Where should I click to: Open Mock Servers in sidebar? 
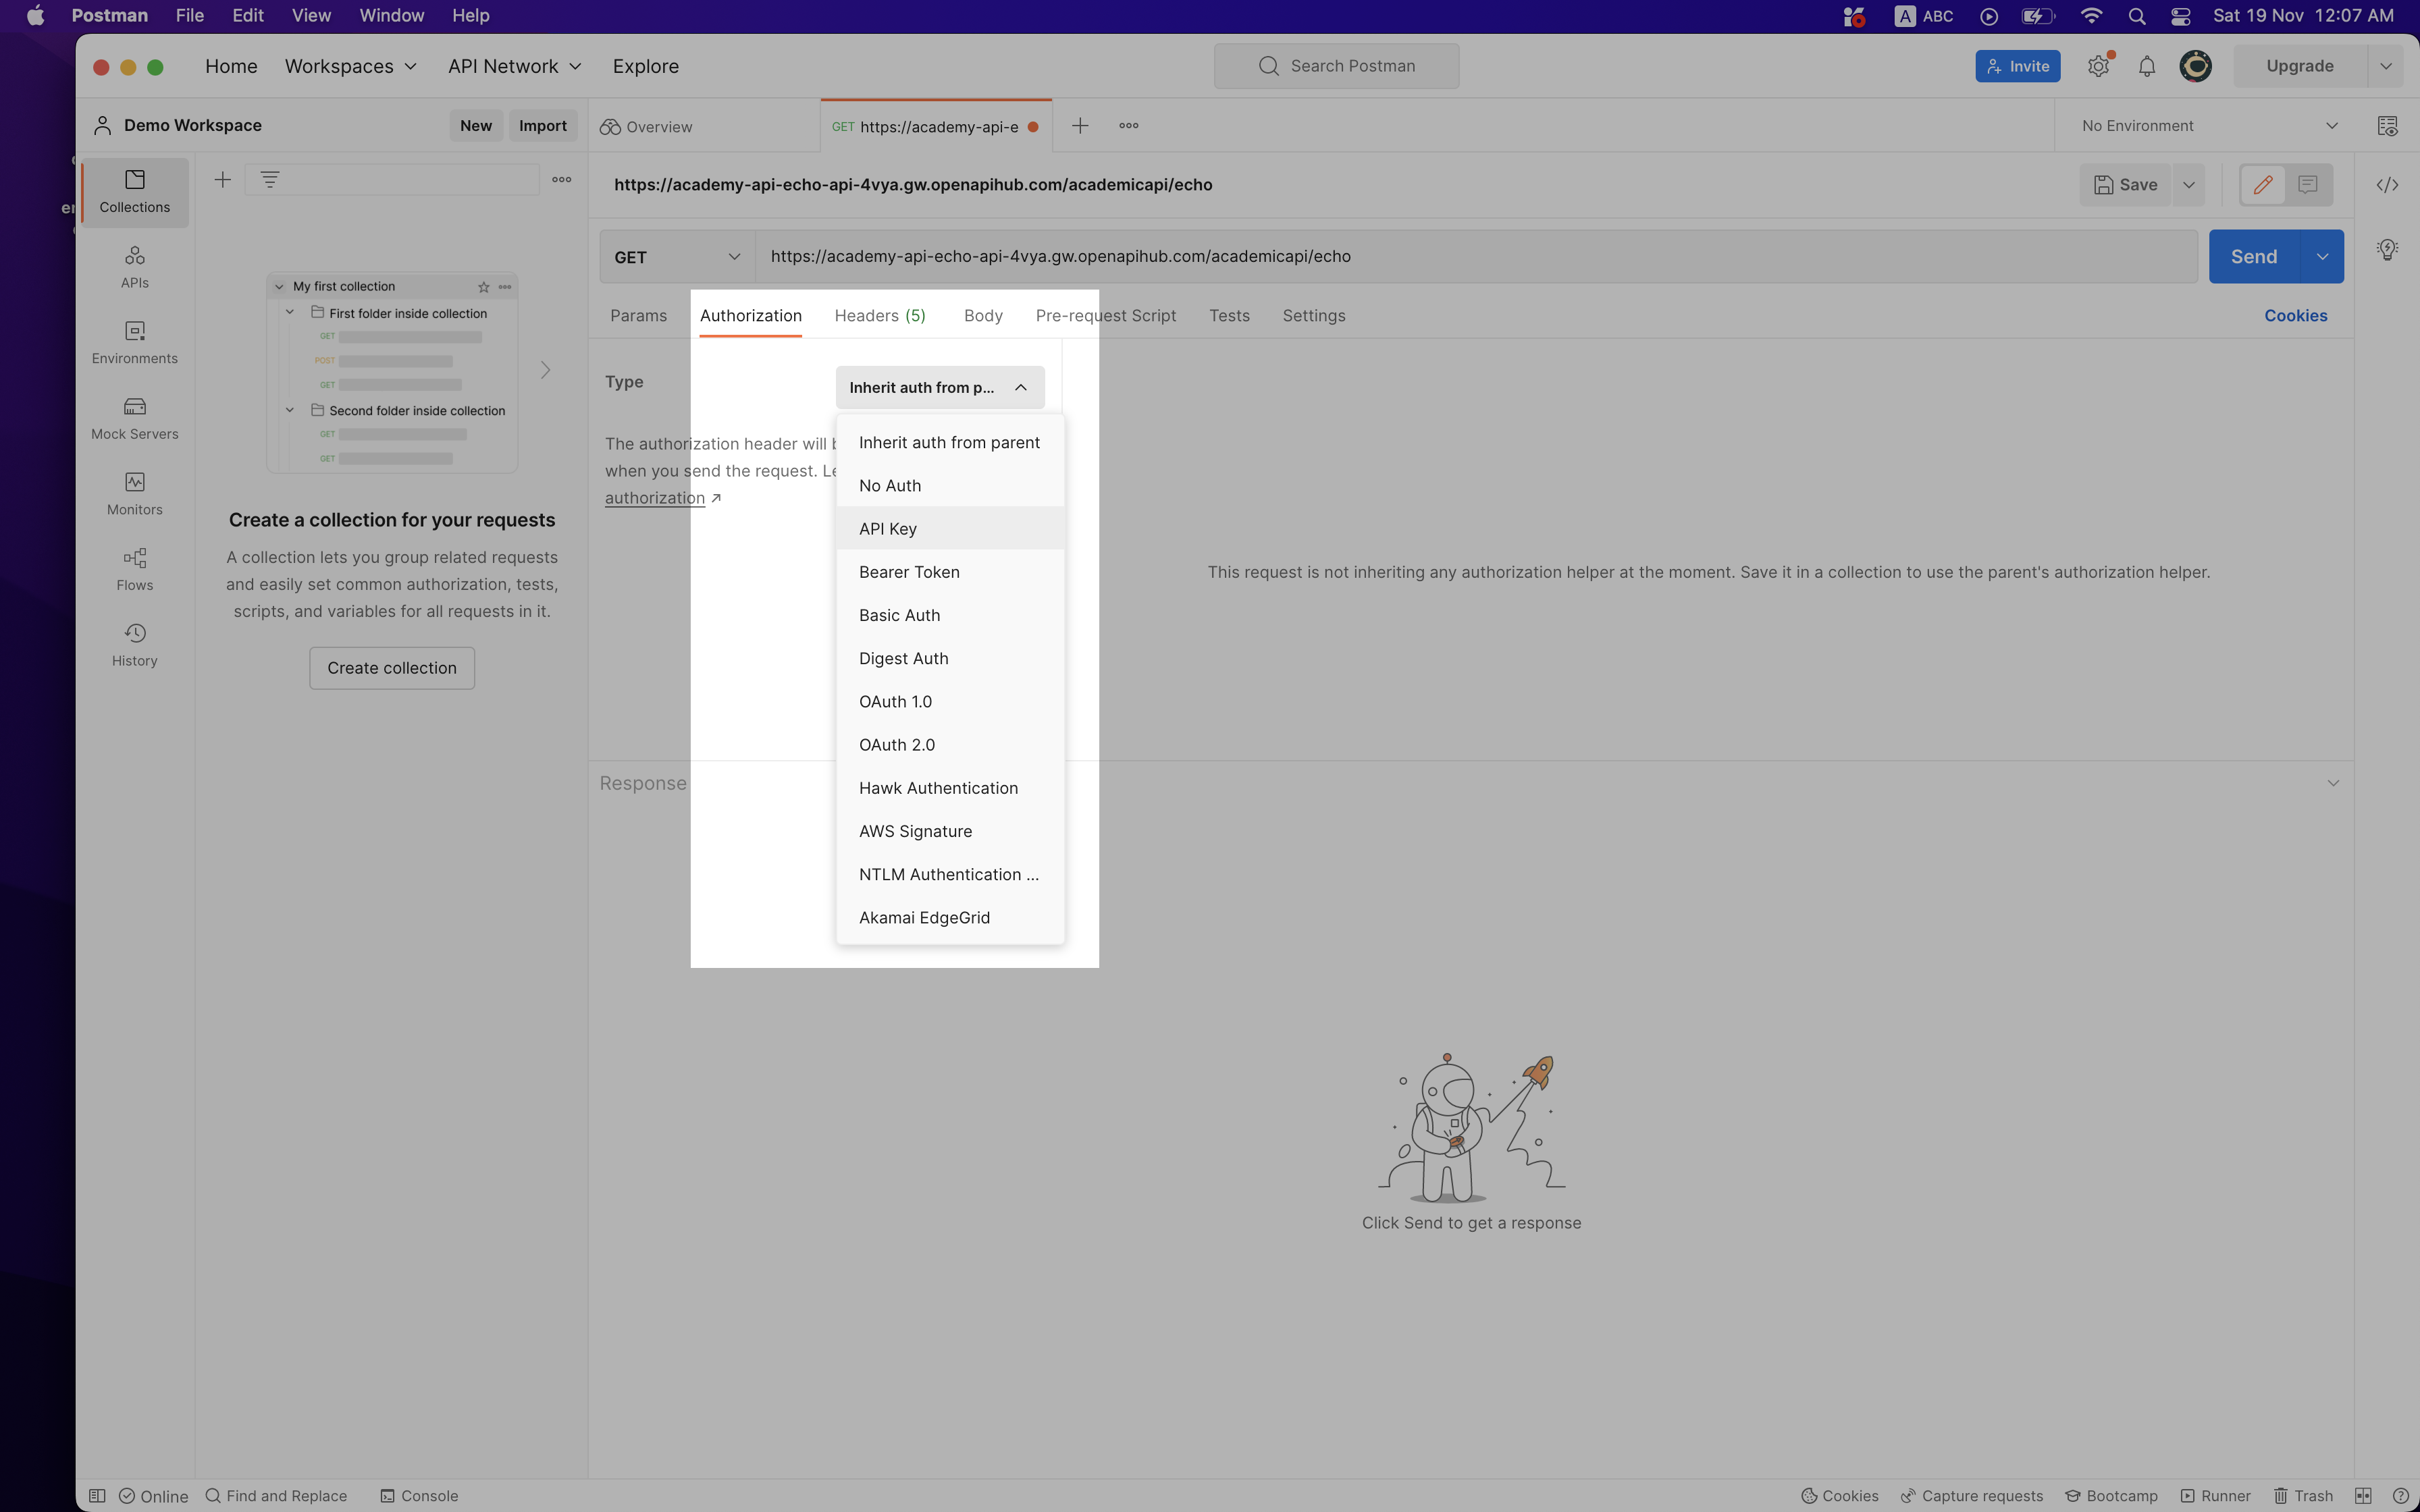point(134,418)
